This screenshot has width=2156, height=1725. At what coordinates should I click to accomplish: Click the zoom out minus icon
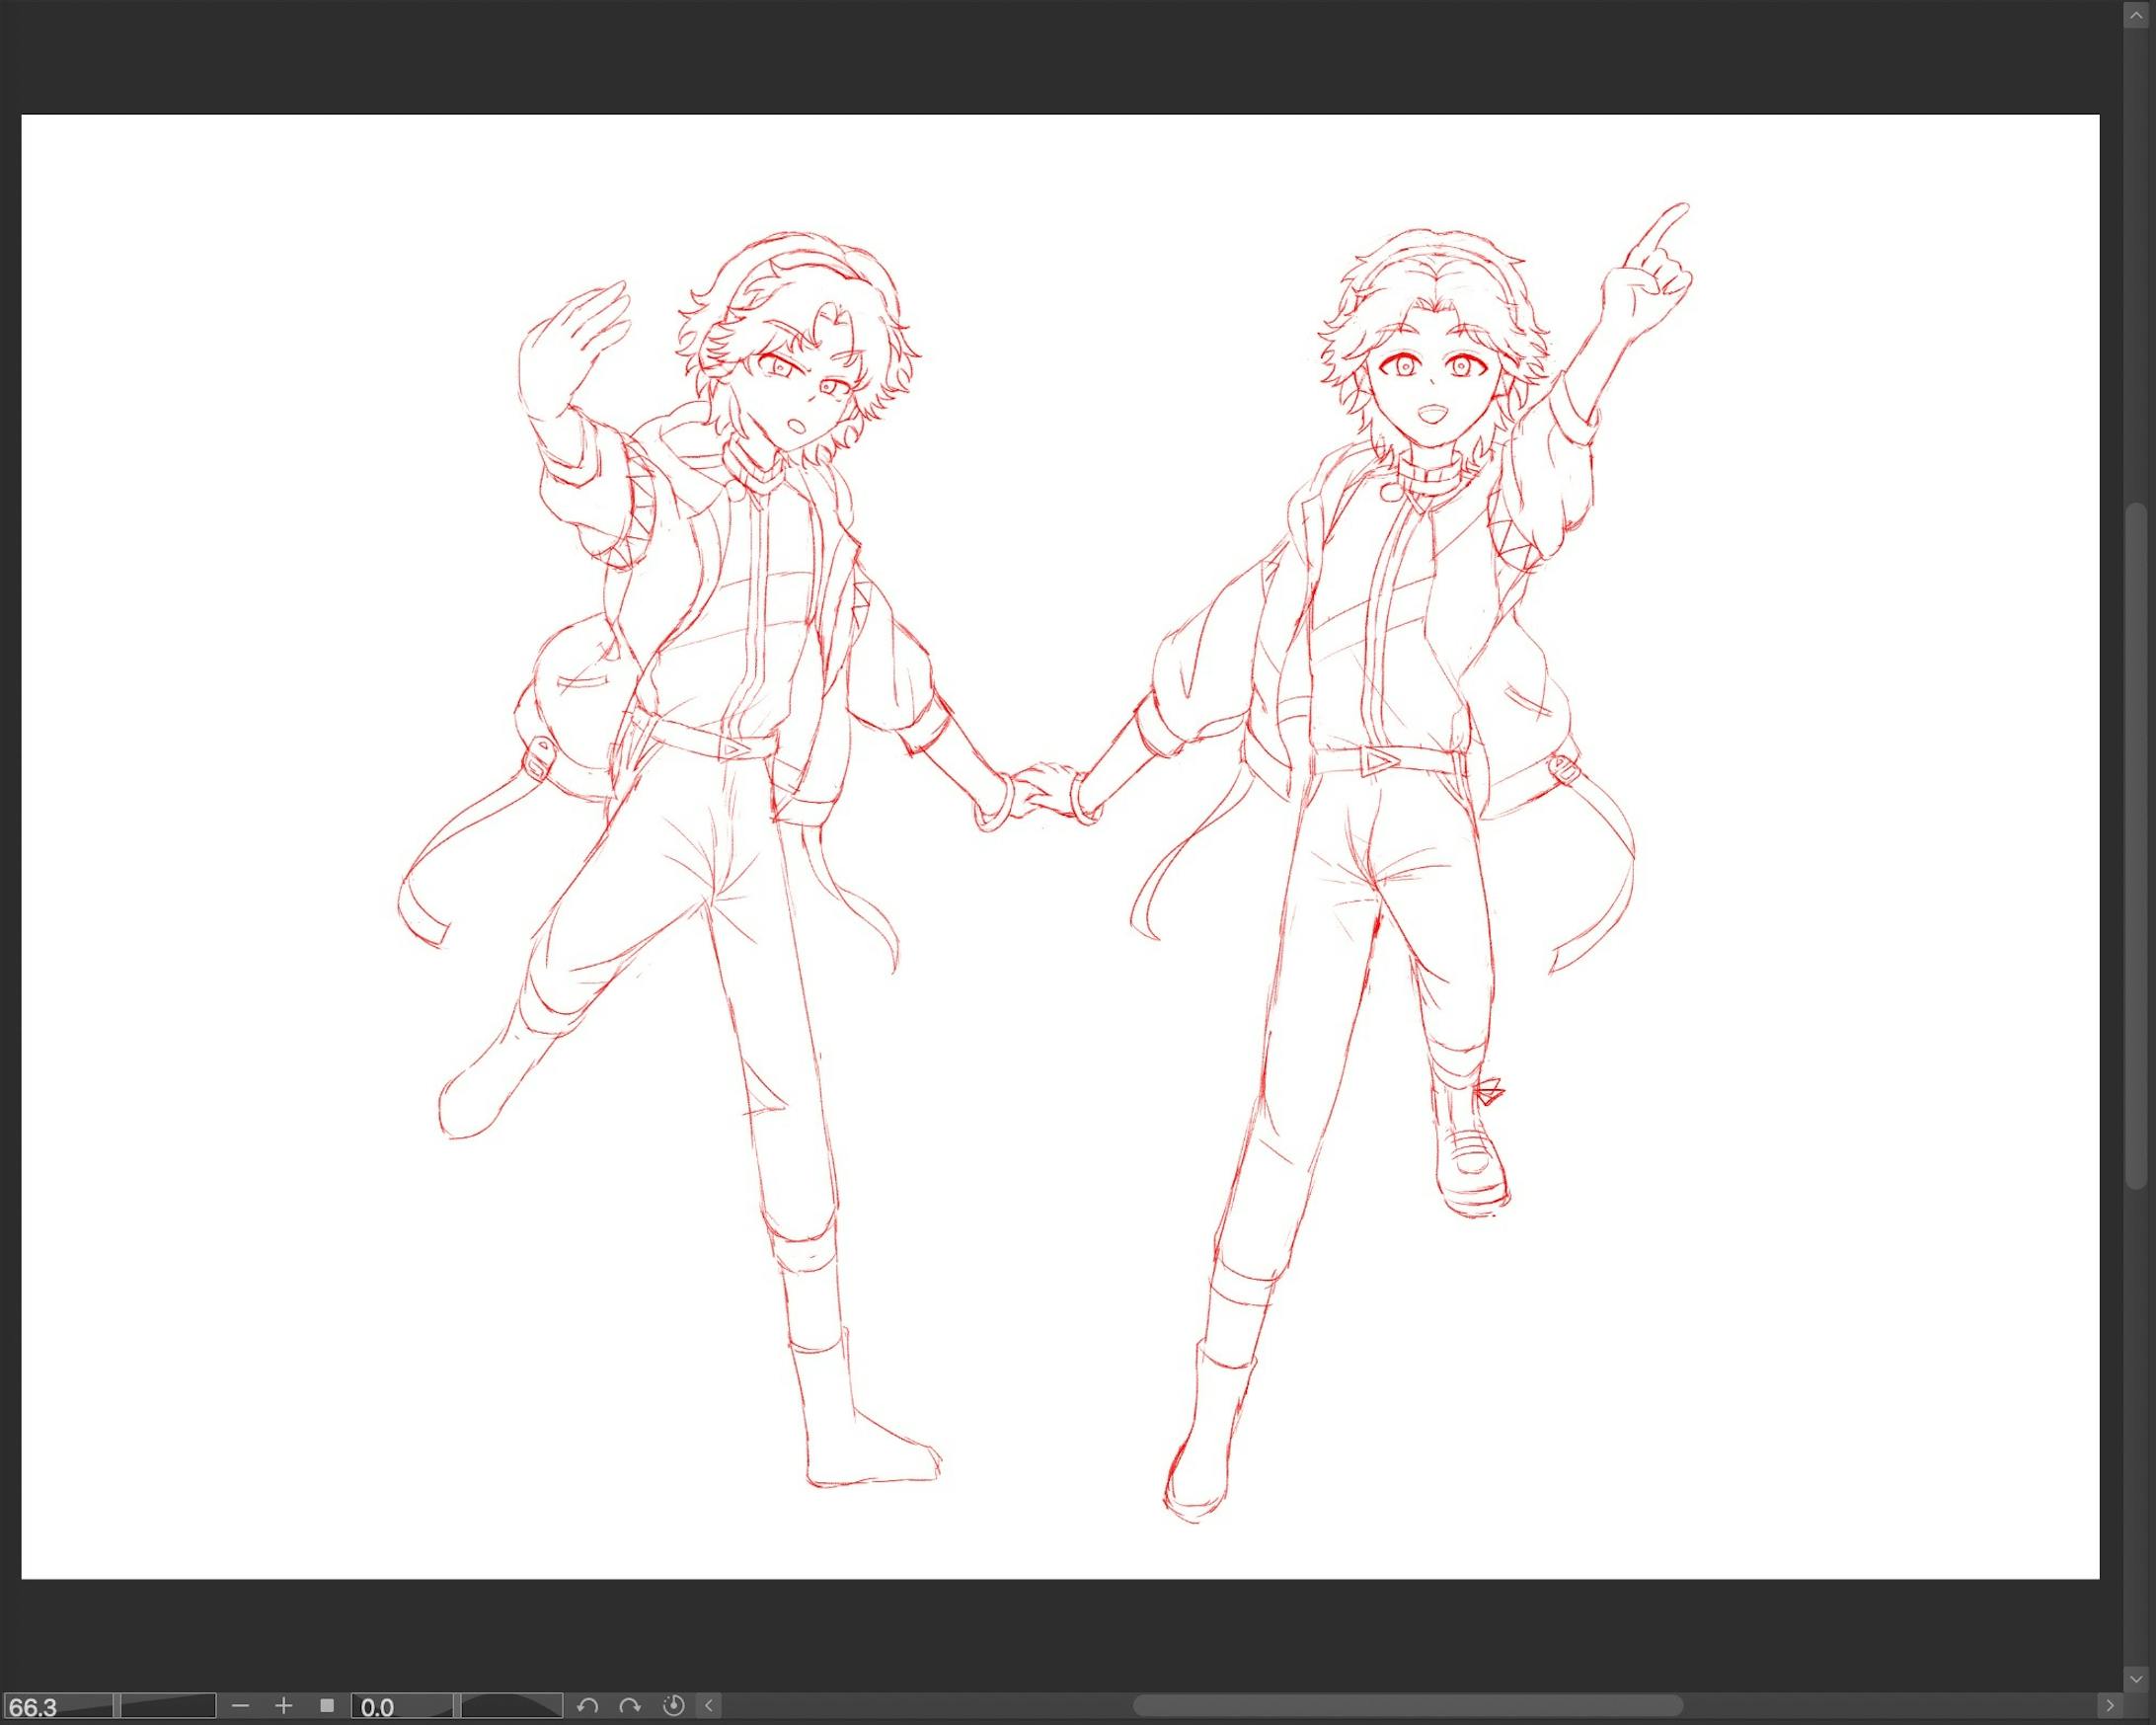coord(240,1706)
